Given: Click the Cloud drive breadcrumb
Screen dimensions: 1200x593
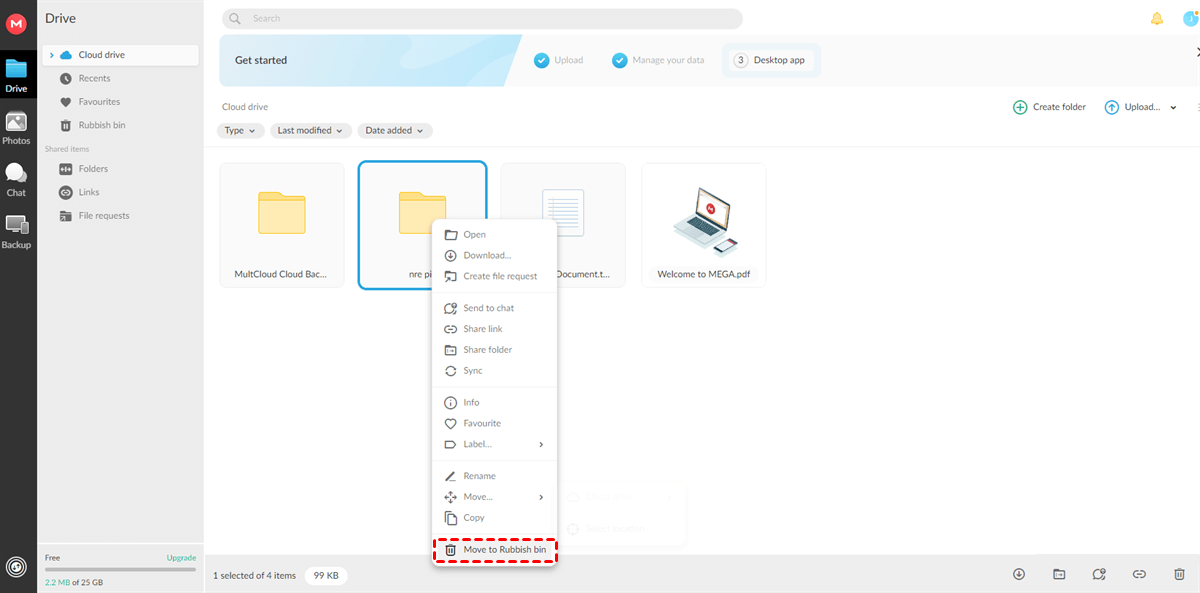Looking at the screenshot, I should tap(245, 107).
